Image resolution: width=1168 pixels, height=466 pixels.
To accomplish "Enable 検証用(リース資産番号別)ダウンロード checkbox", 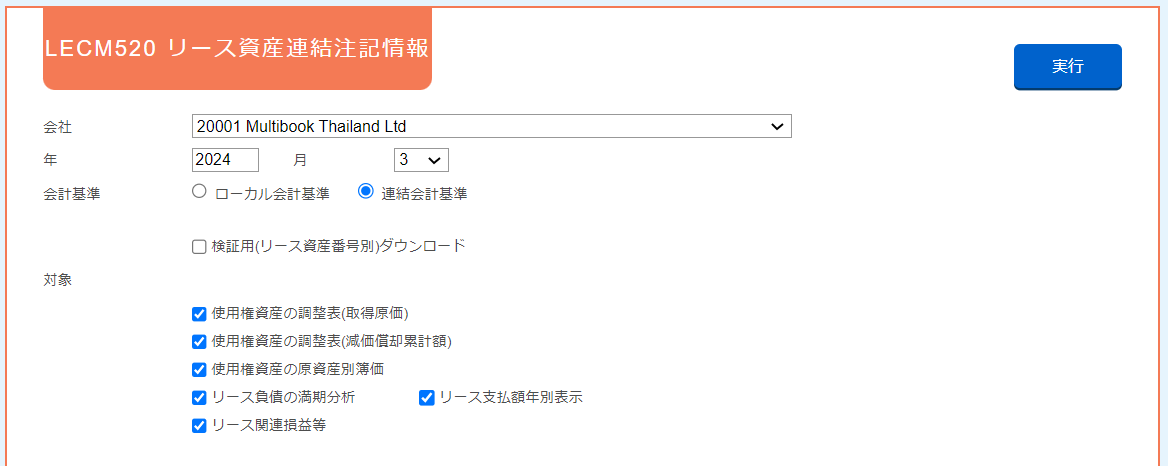I will pyautogui.click(x=199, y=247).
